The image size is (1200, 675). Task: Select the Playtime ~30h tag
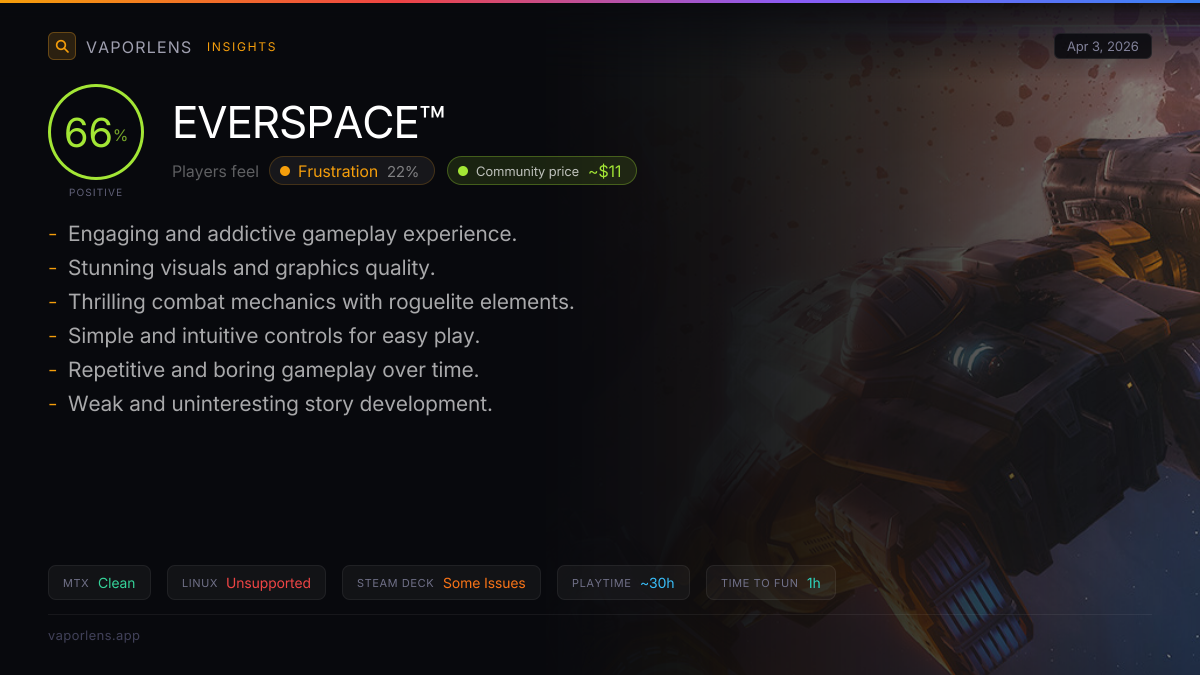coord(623,583)
